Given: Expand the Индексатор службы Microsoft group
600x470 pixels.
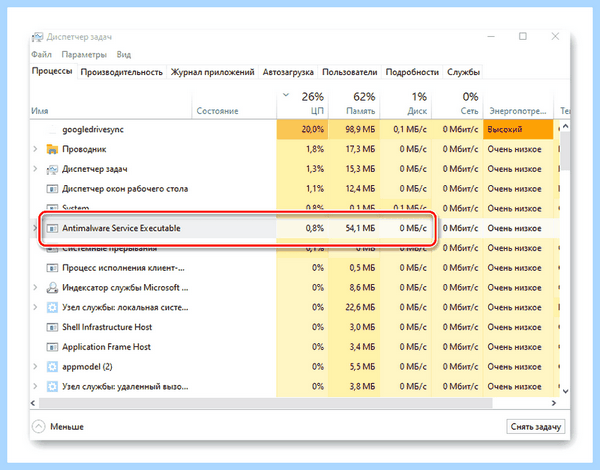Looking at the screenshot, I should tap(35, 287).
